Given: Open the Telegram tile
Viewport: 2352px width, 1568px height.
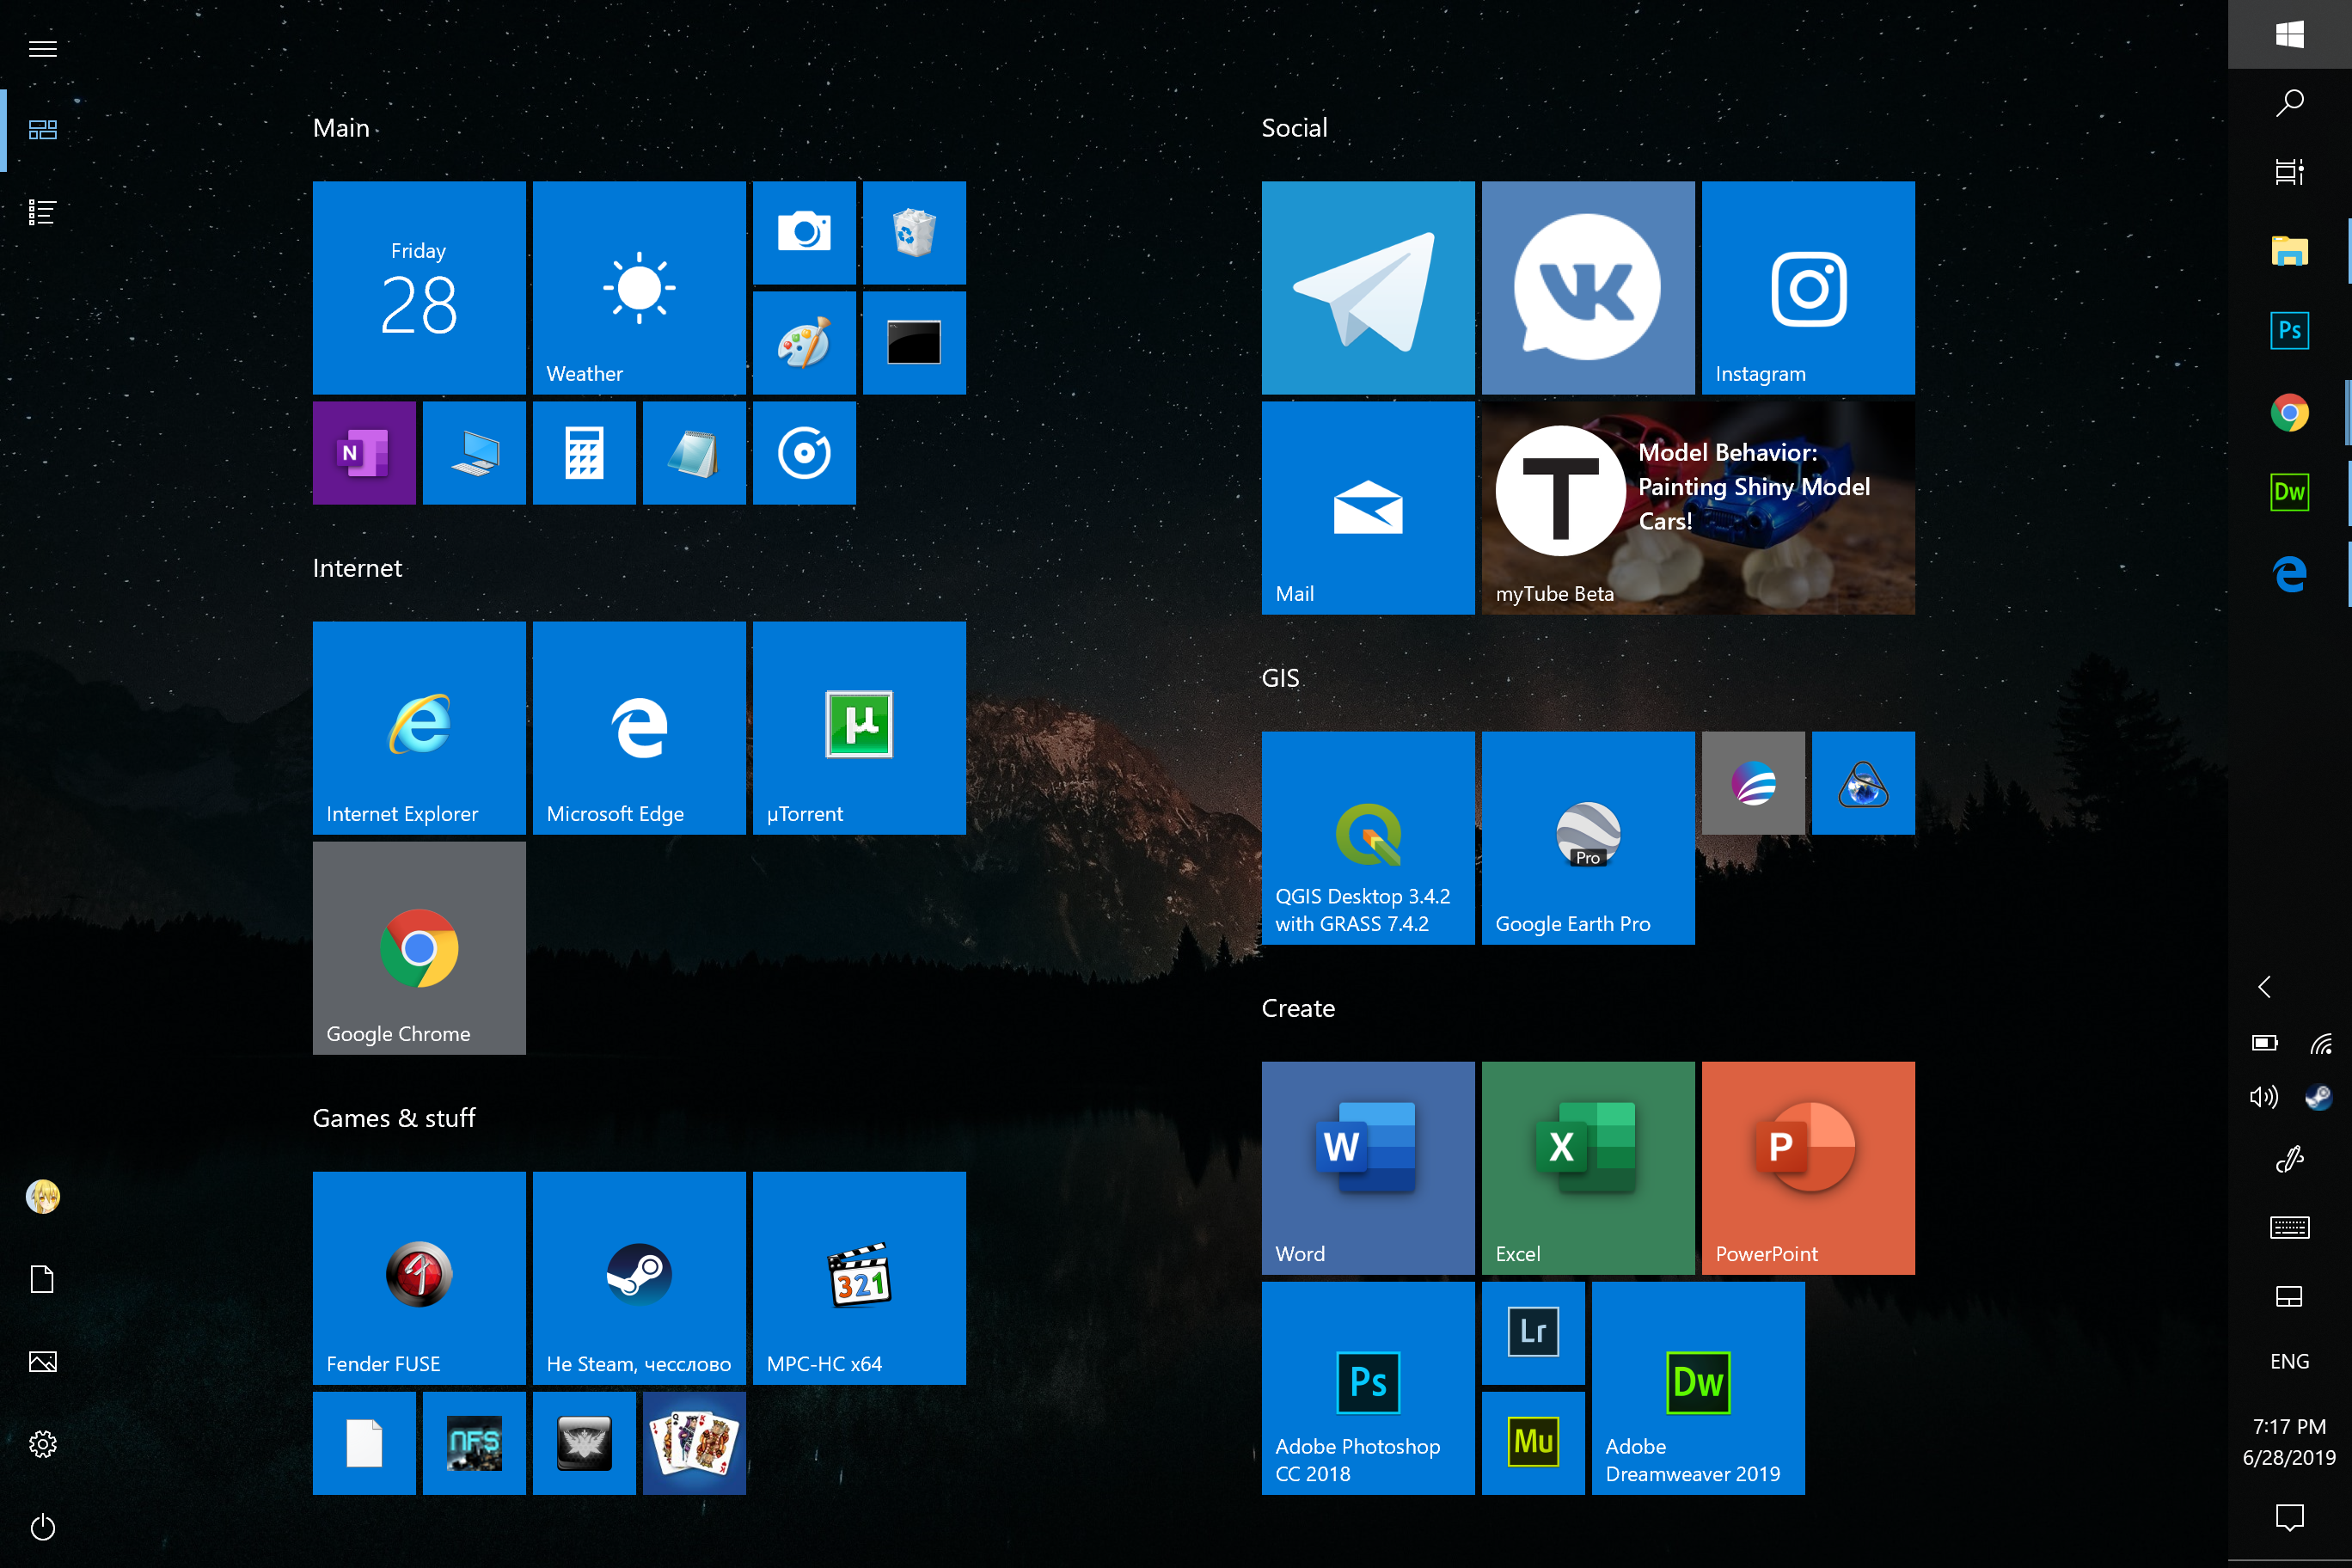Looking at the screenshot, I should 1368,288.
